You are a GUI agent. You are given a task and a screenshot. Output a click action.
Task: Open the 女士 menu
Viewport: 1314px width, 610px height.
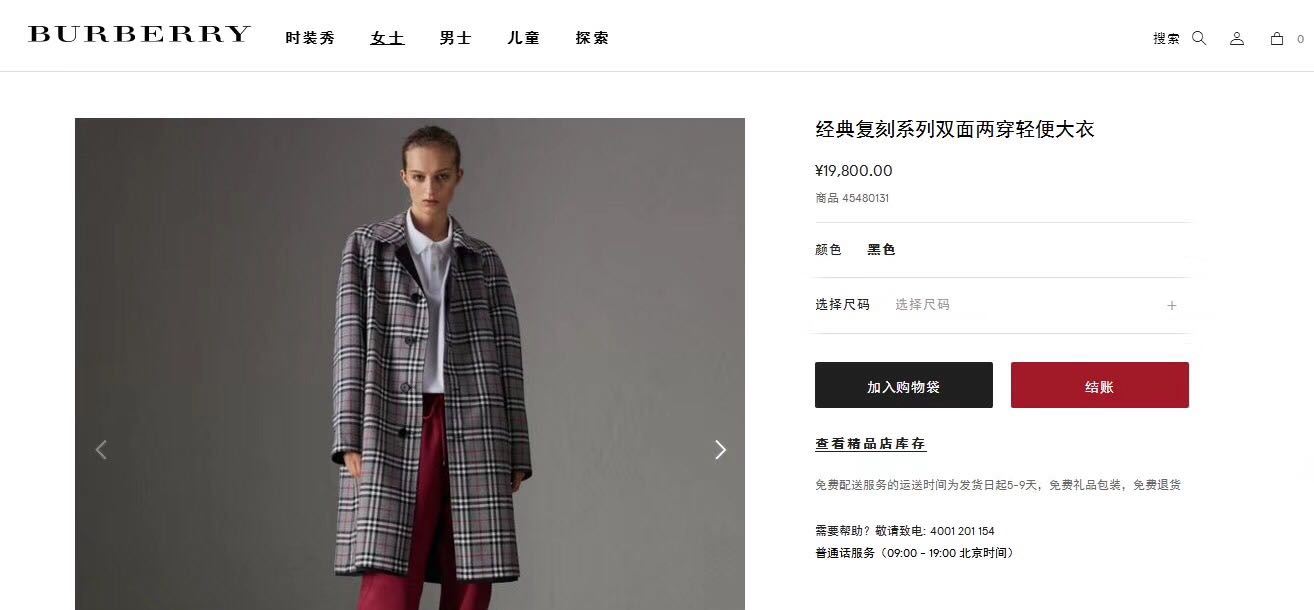pos(387,38)
